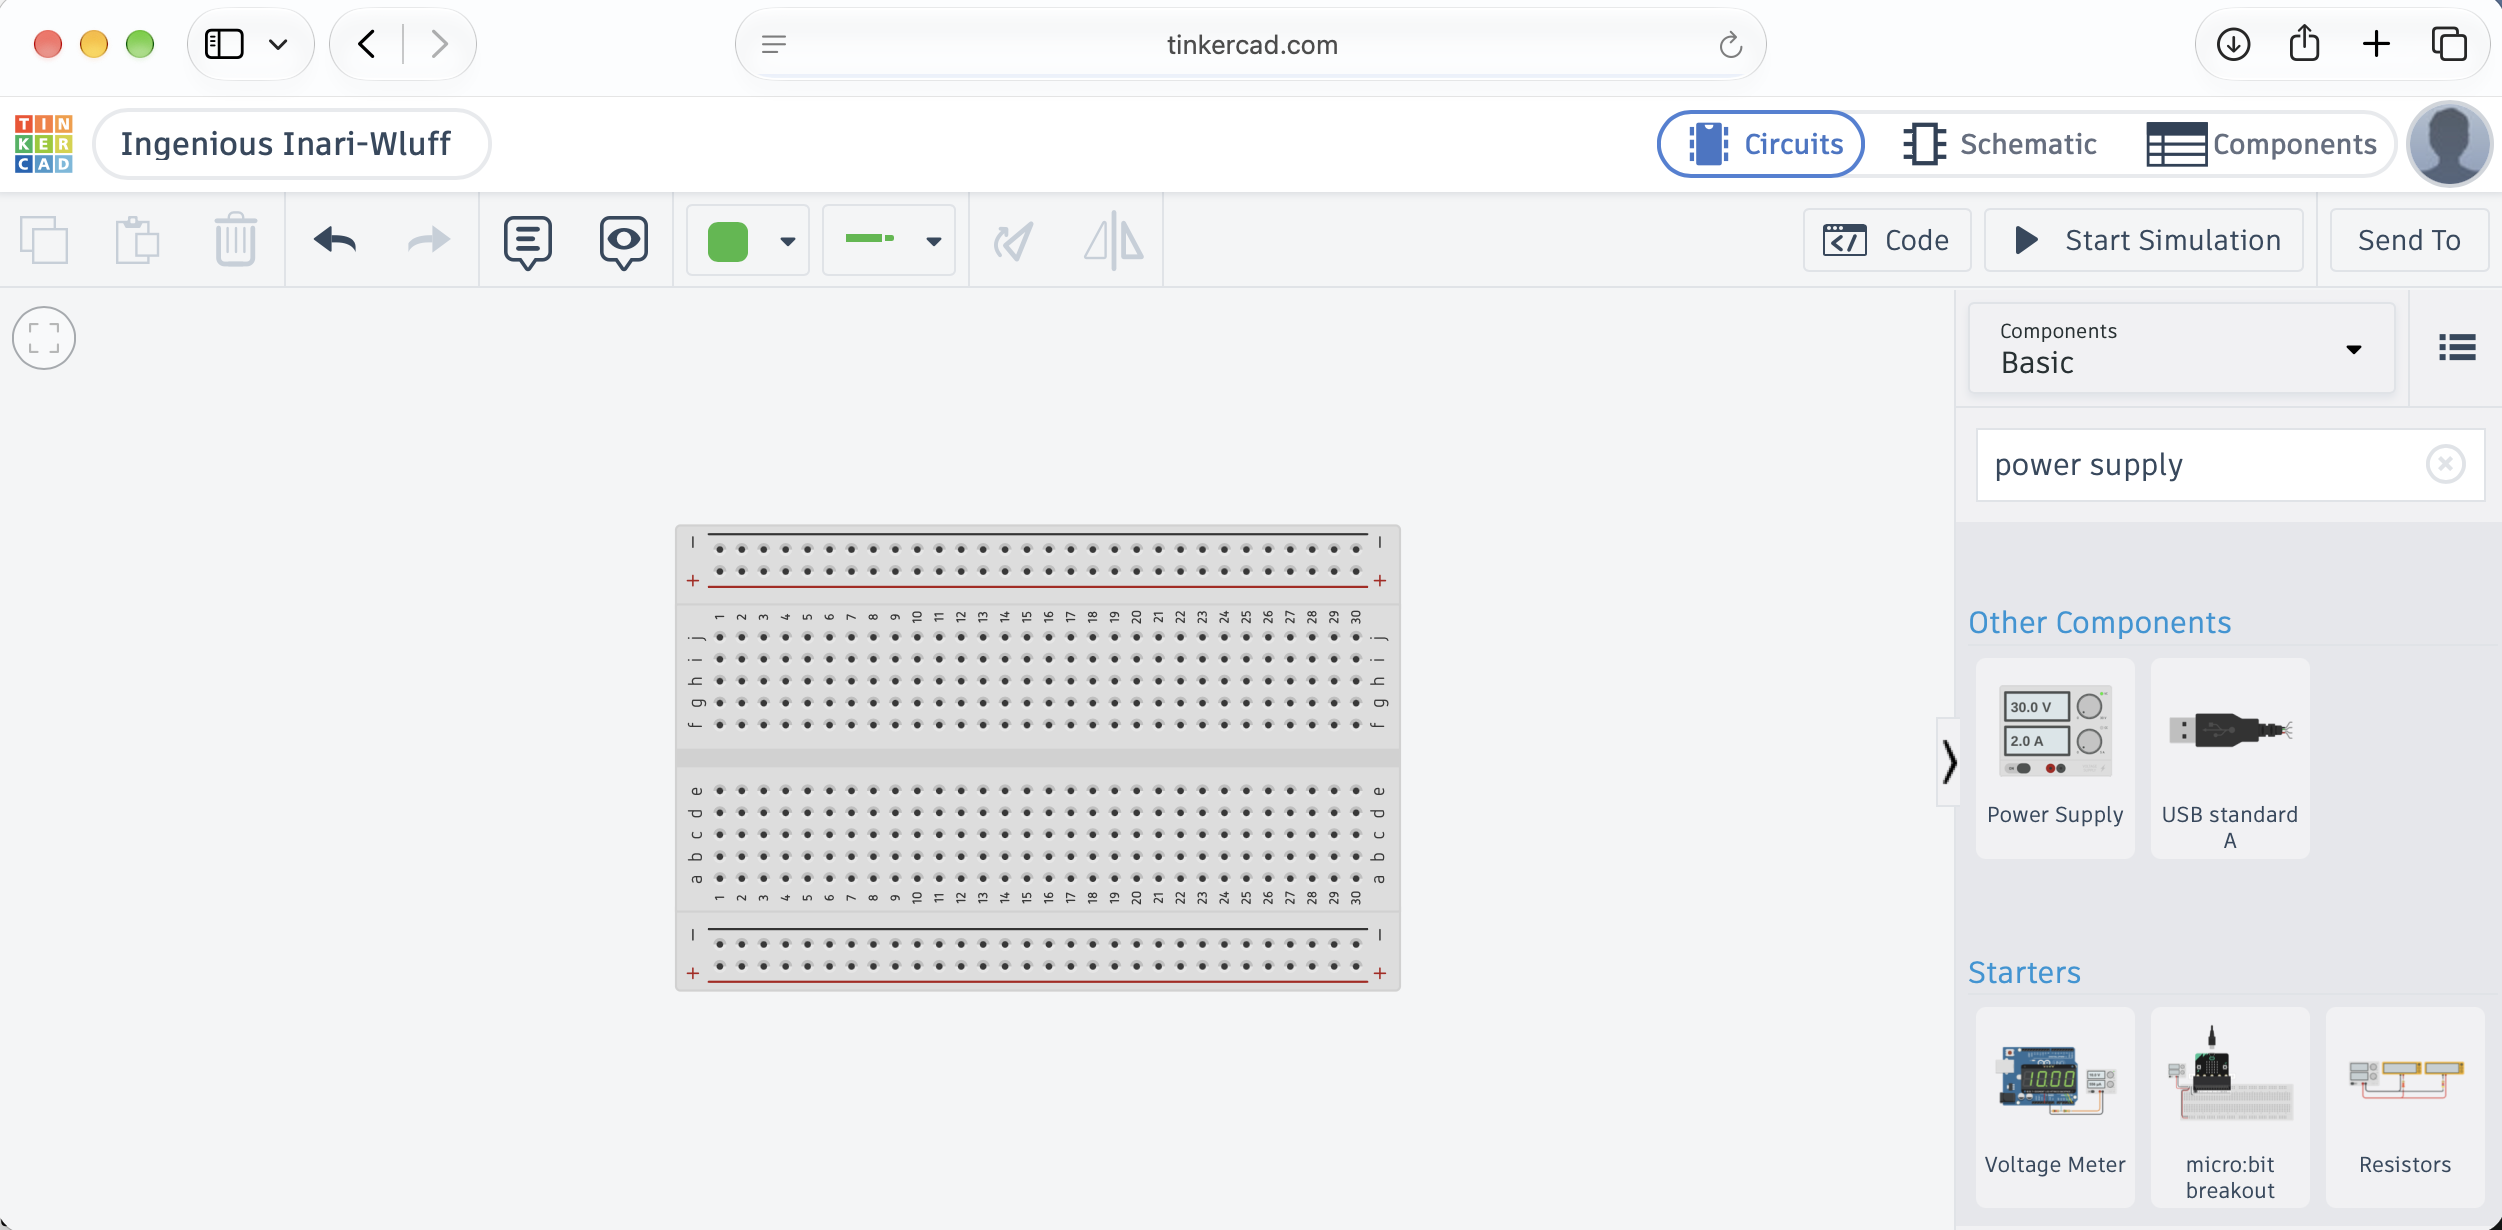Click the Delete trash can icon
The height and width of the screenshot is (1230, 2502).
click(236, 240)
